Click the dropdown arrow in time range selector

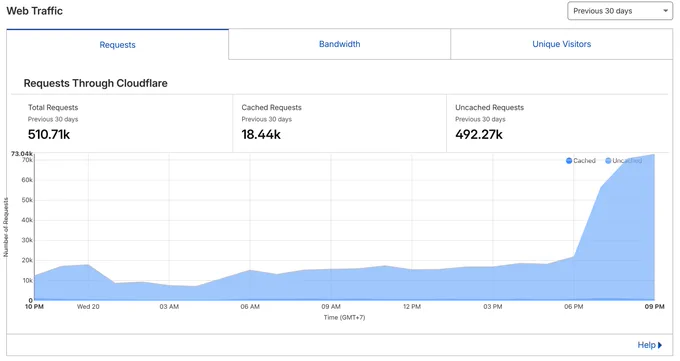coord(665,11)
